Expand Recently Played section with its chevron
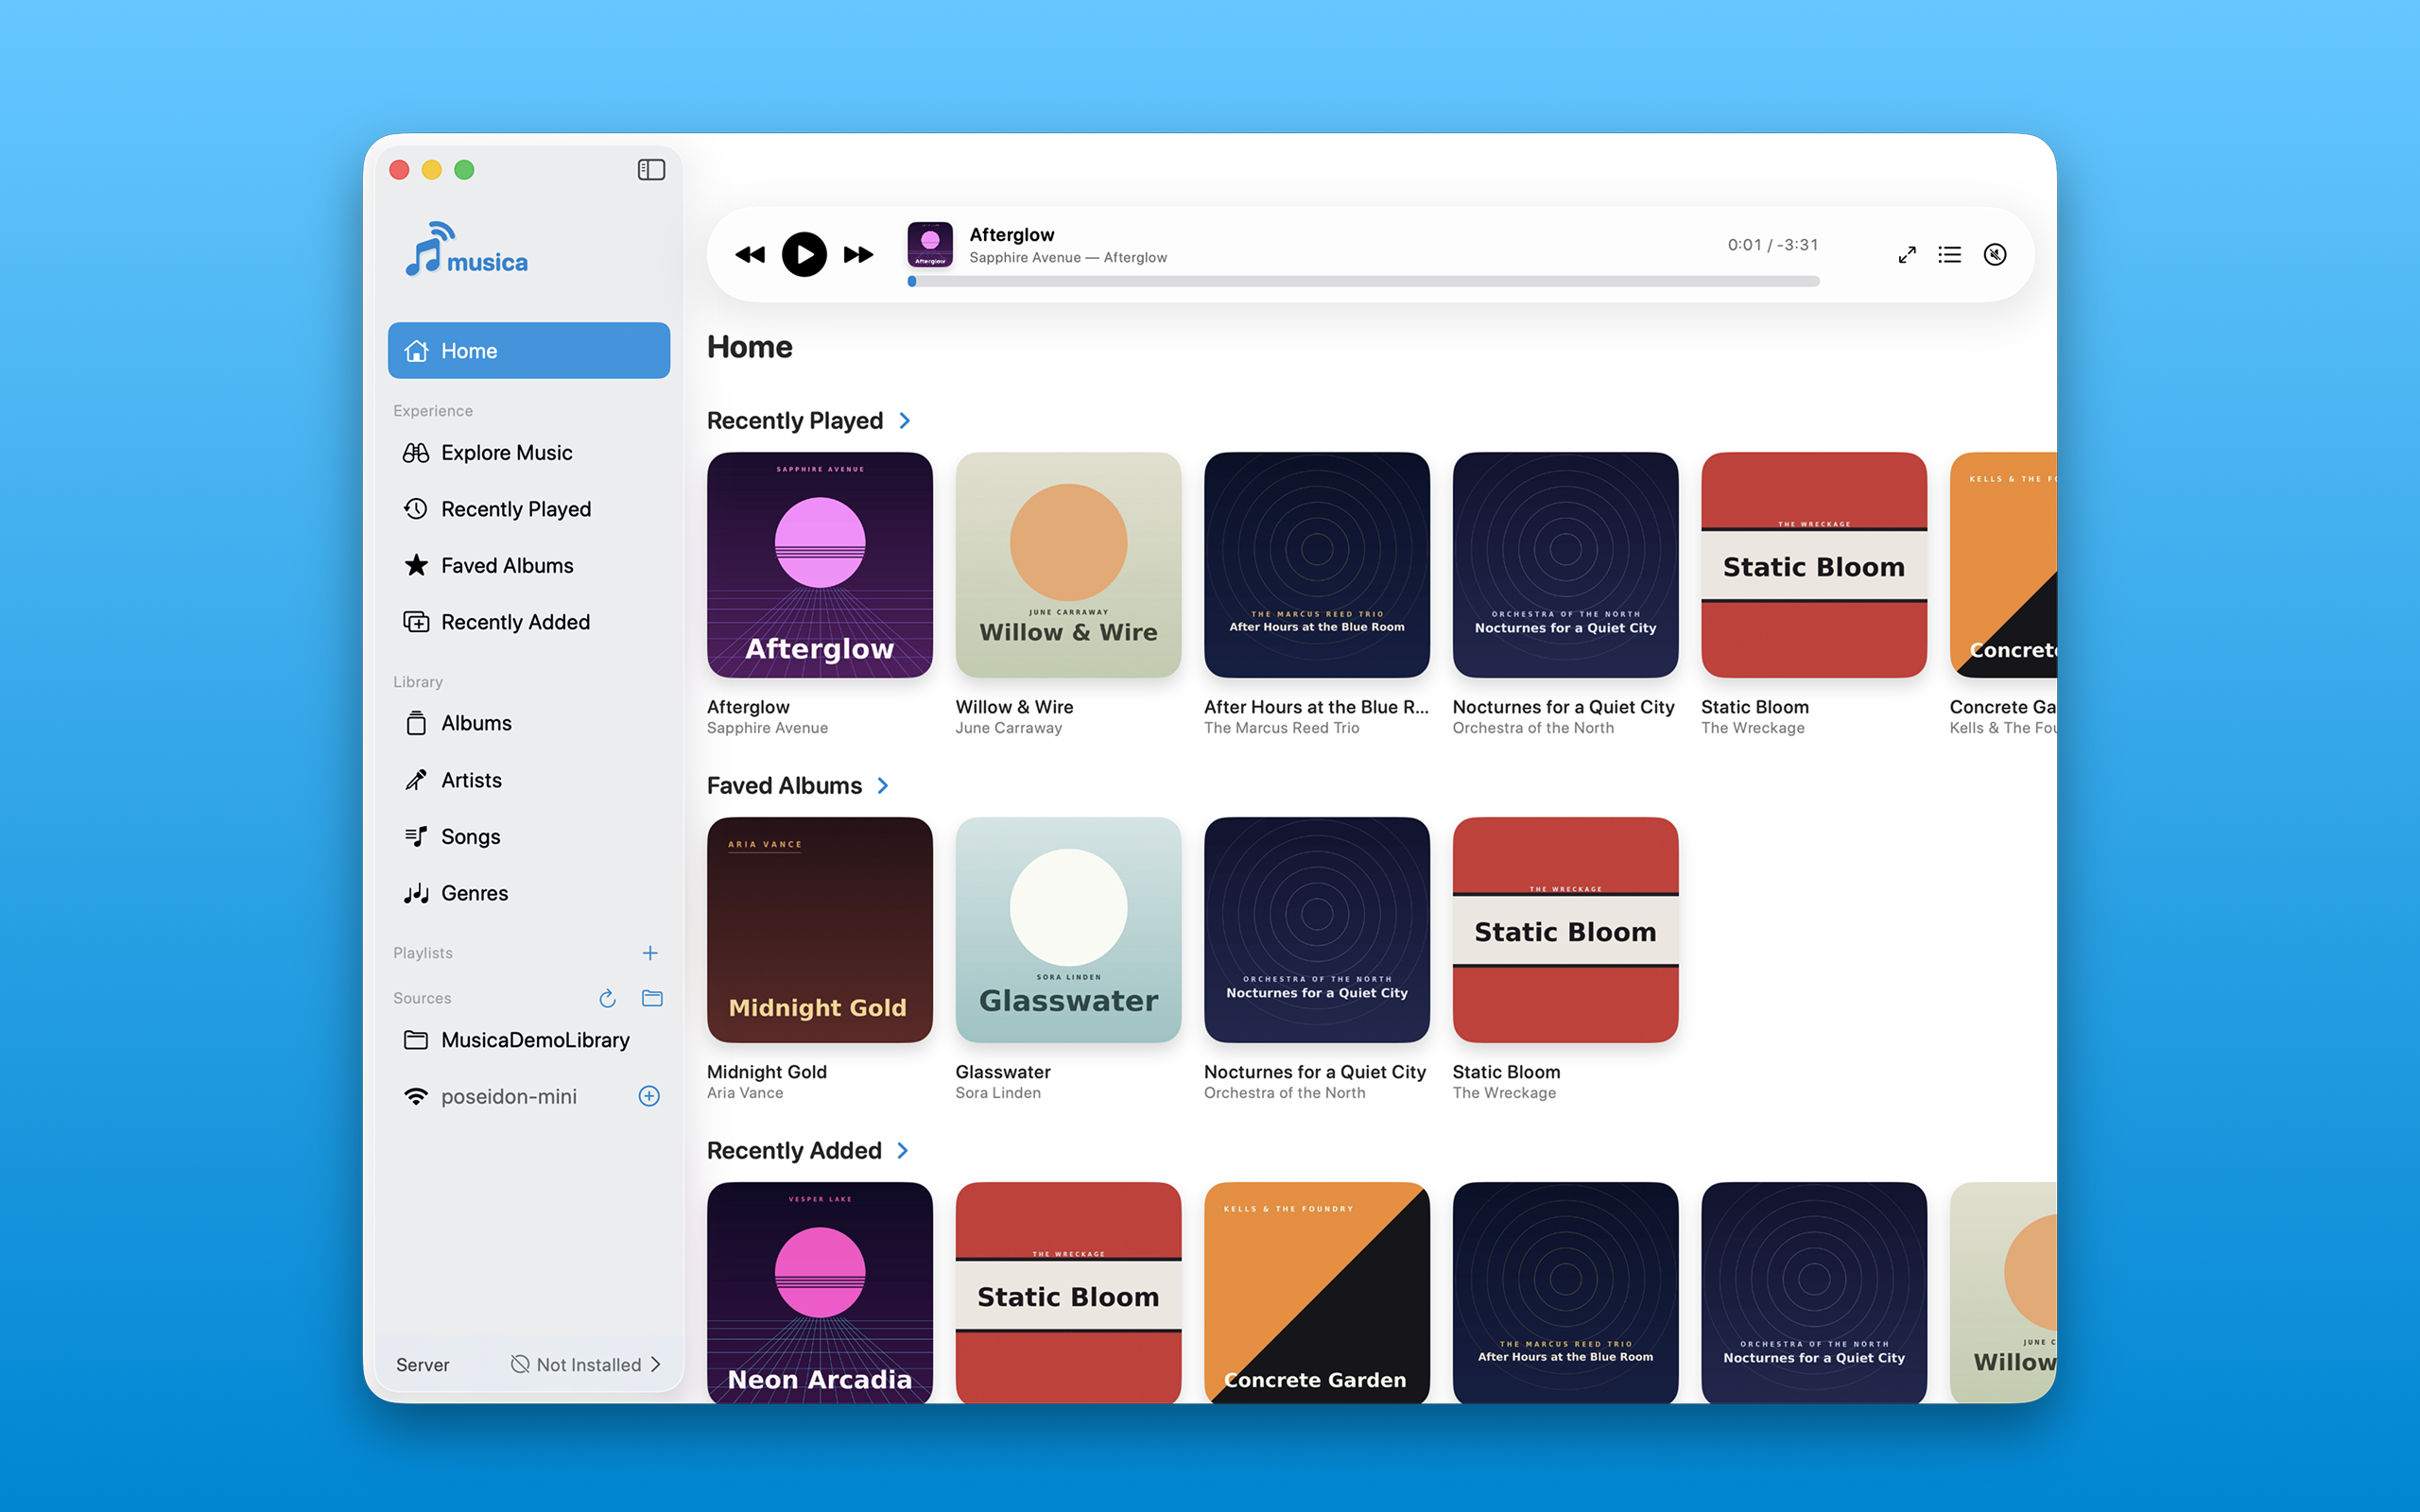 (x=905, y=421)
